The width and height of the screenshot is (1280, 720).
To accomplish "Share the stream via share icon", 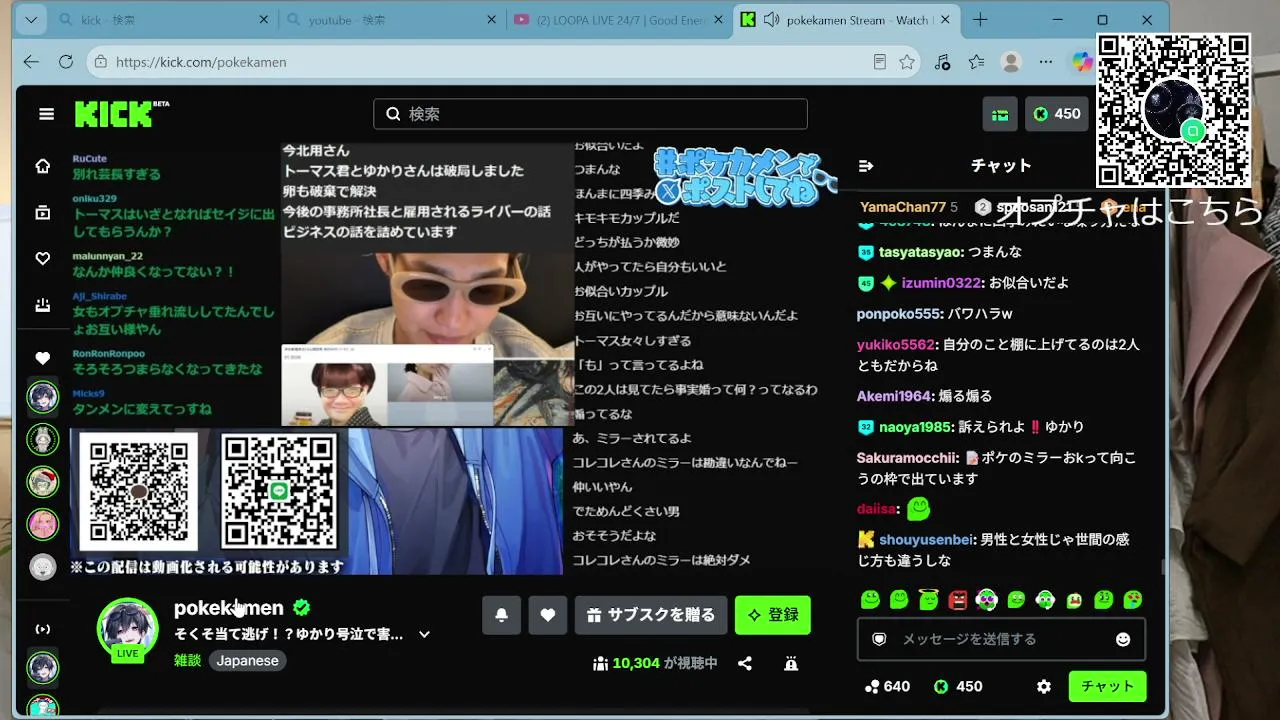I will point(745,663).
